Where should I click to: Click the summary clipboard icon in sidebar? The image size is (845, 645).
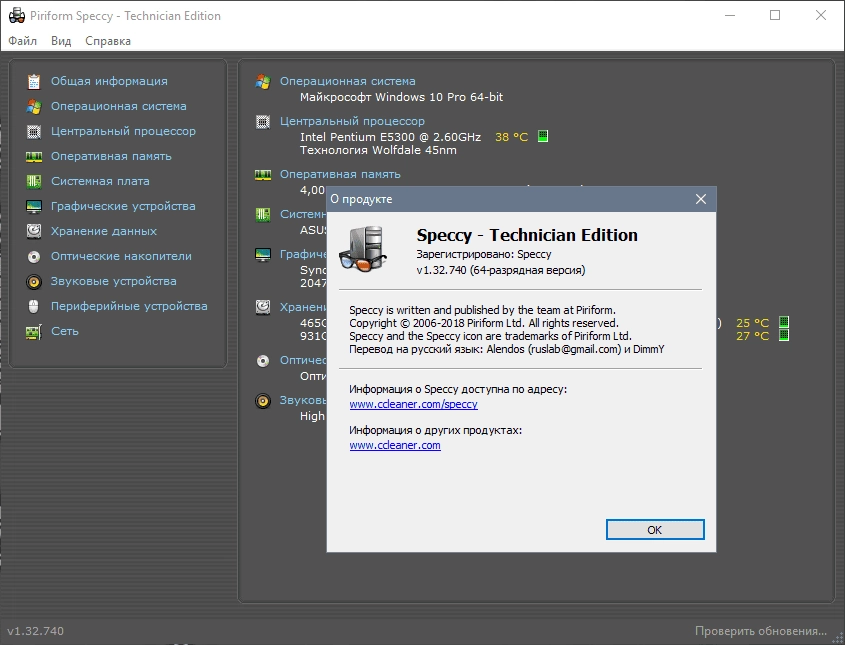tap(34, 81)
